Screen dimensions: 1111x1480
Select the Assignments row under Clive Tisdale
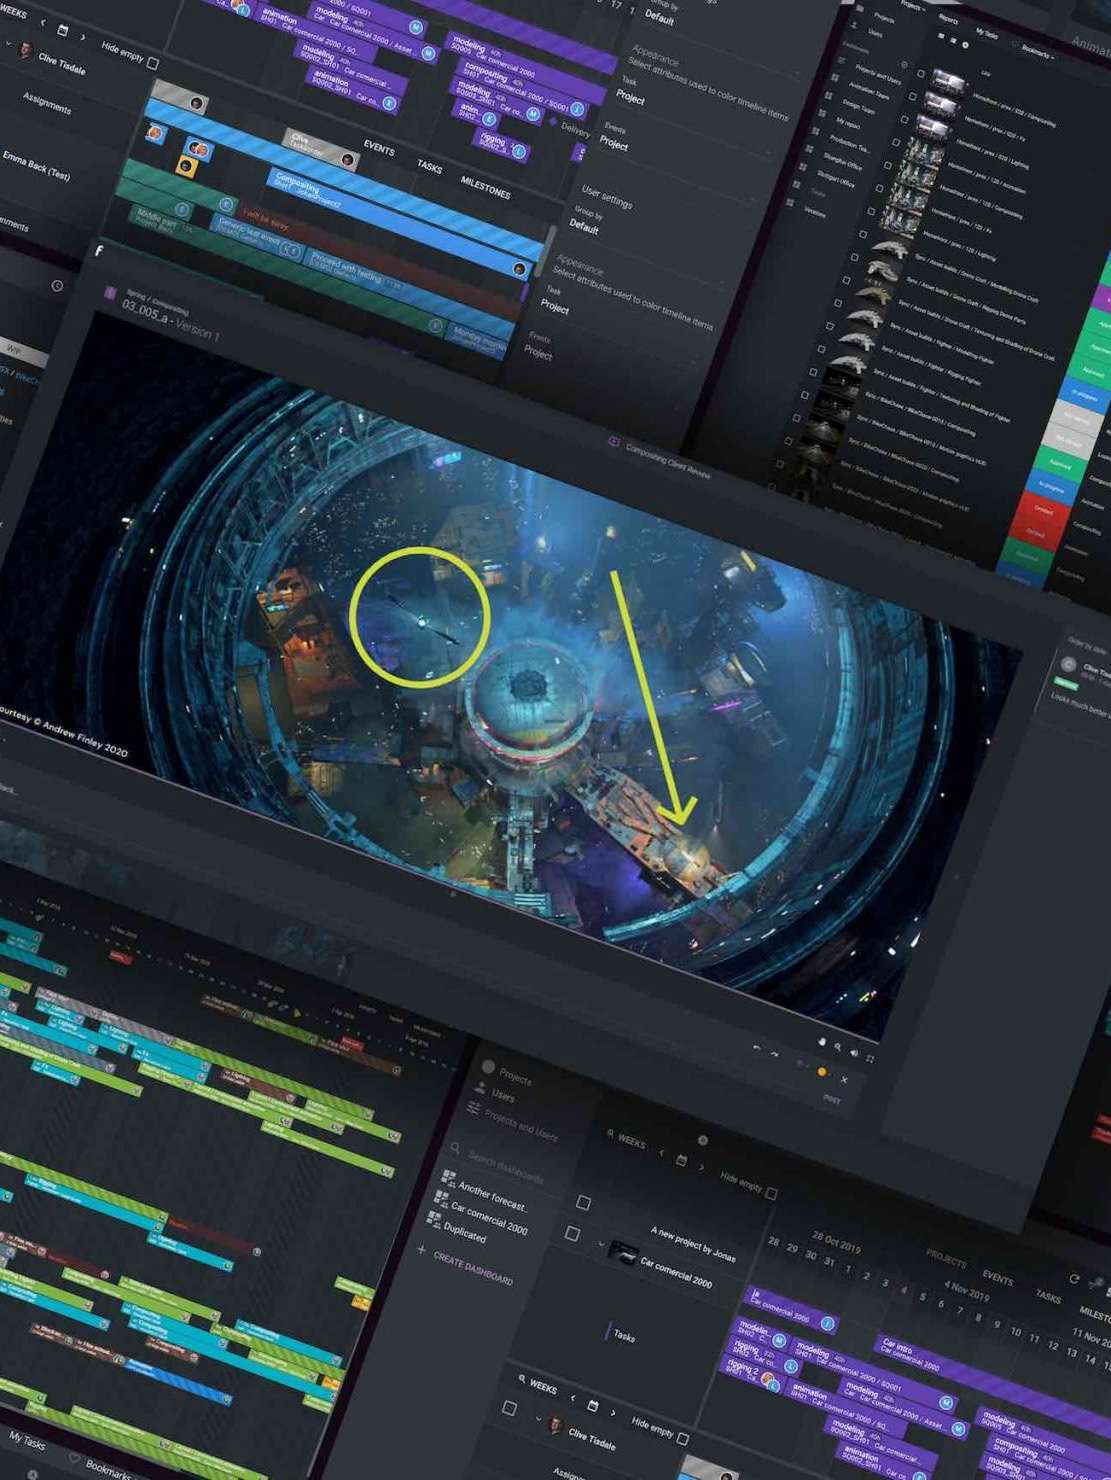point(47,103)
